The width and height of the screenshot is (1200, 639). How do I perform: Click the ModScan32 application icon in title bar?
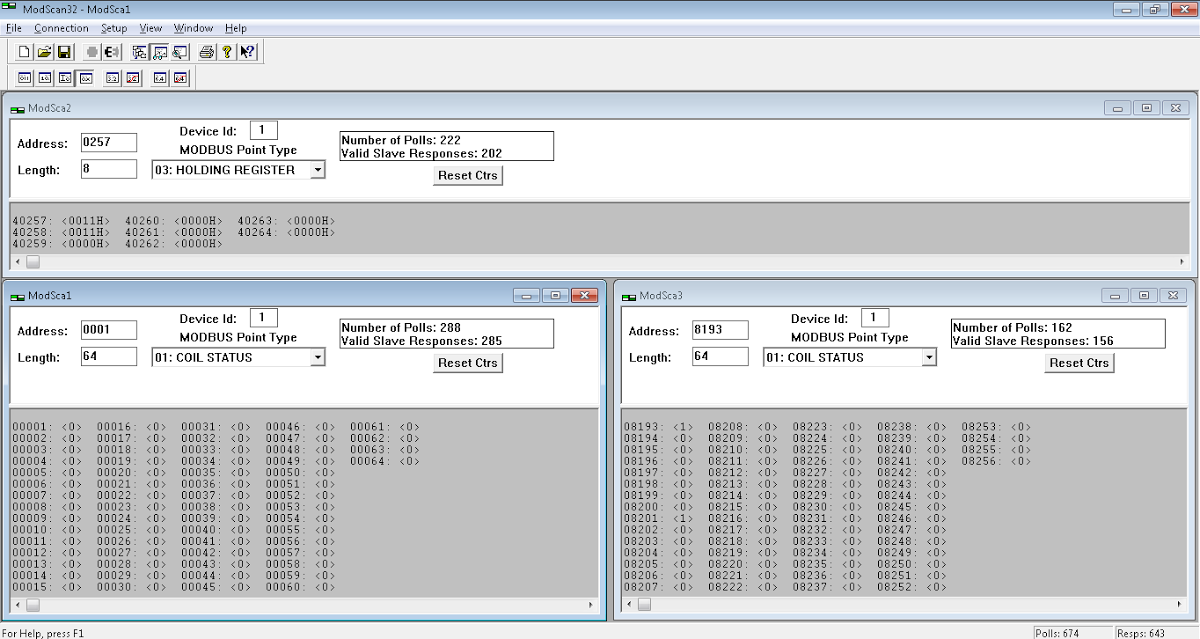point(9,8)
